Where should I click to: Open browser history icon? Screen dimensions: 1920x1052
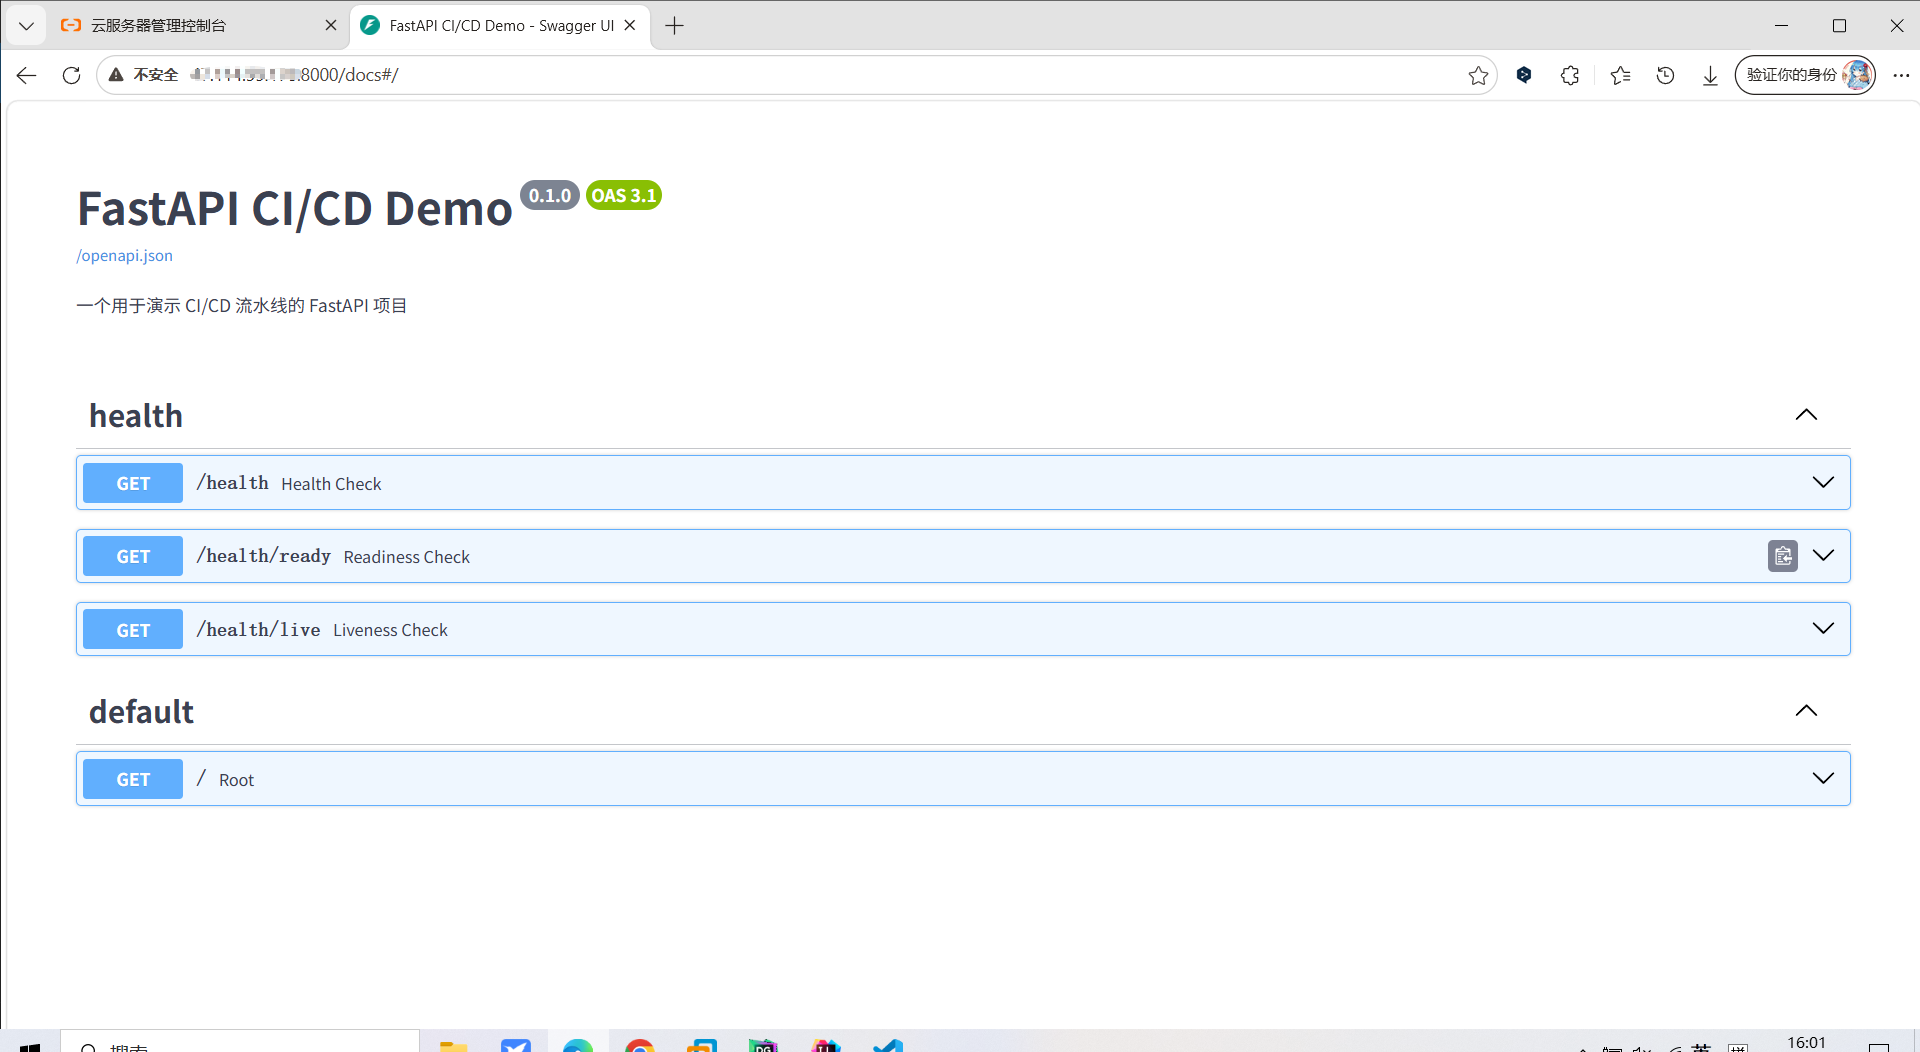(1665, 75)
